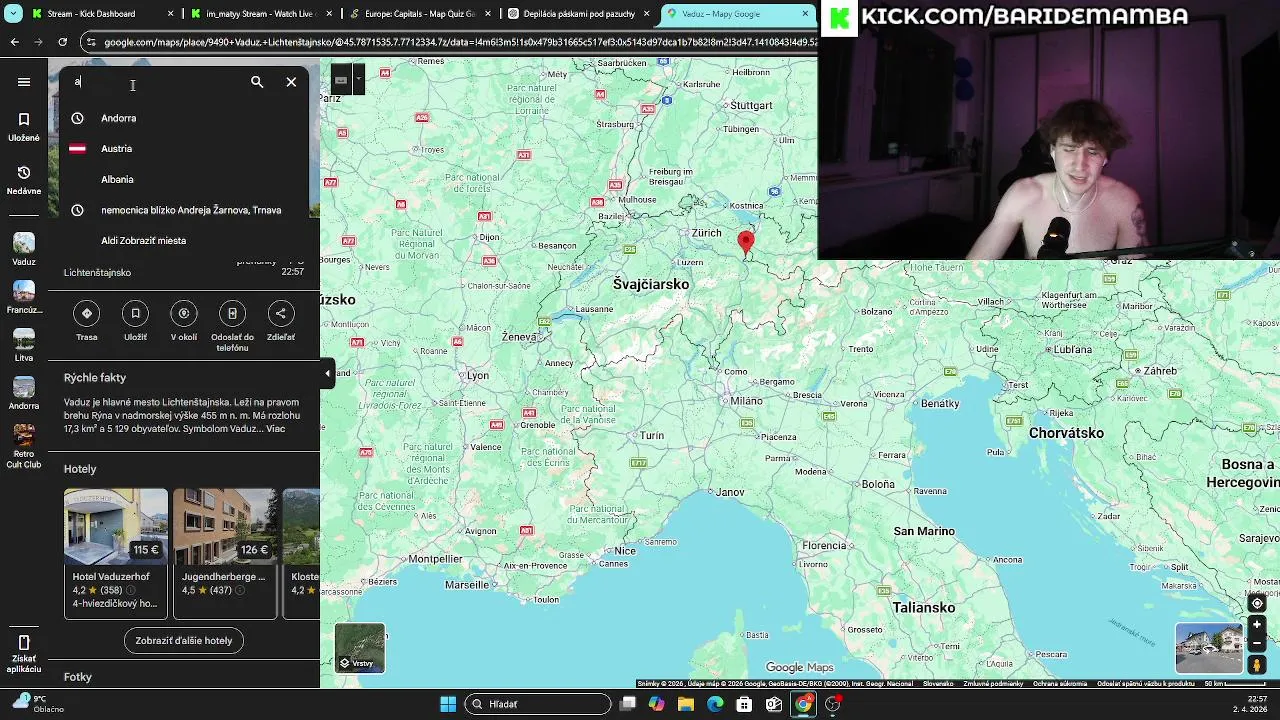Open the Google Maps hamburger menu
This screenshot has height=720, width=1280.
pos(24,82)
